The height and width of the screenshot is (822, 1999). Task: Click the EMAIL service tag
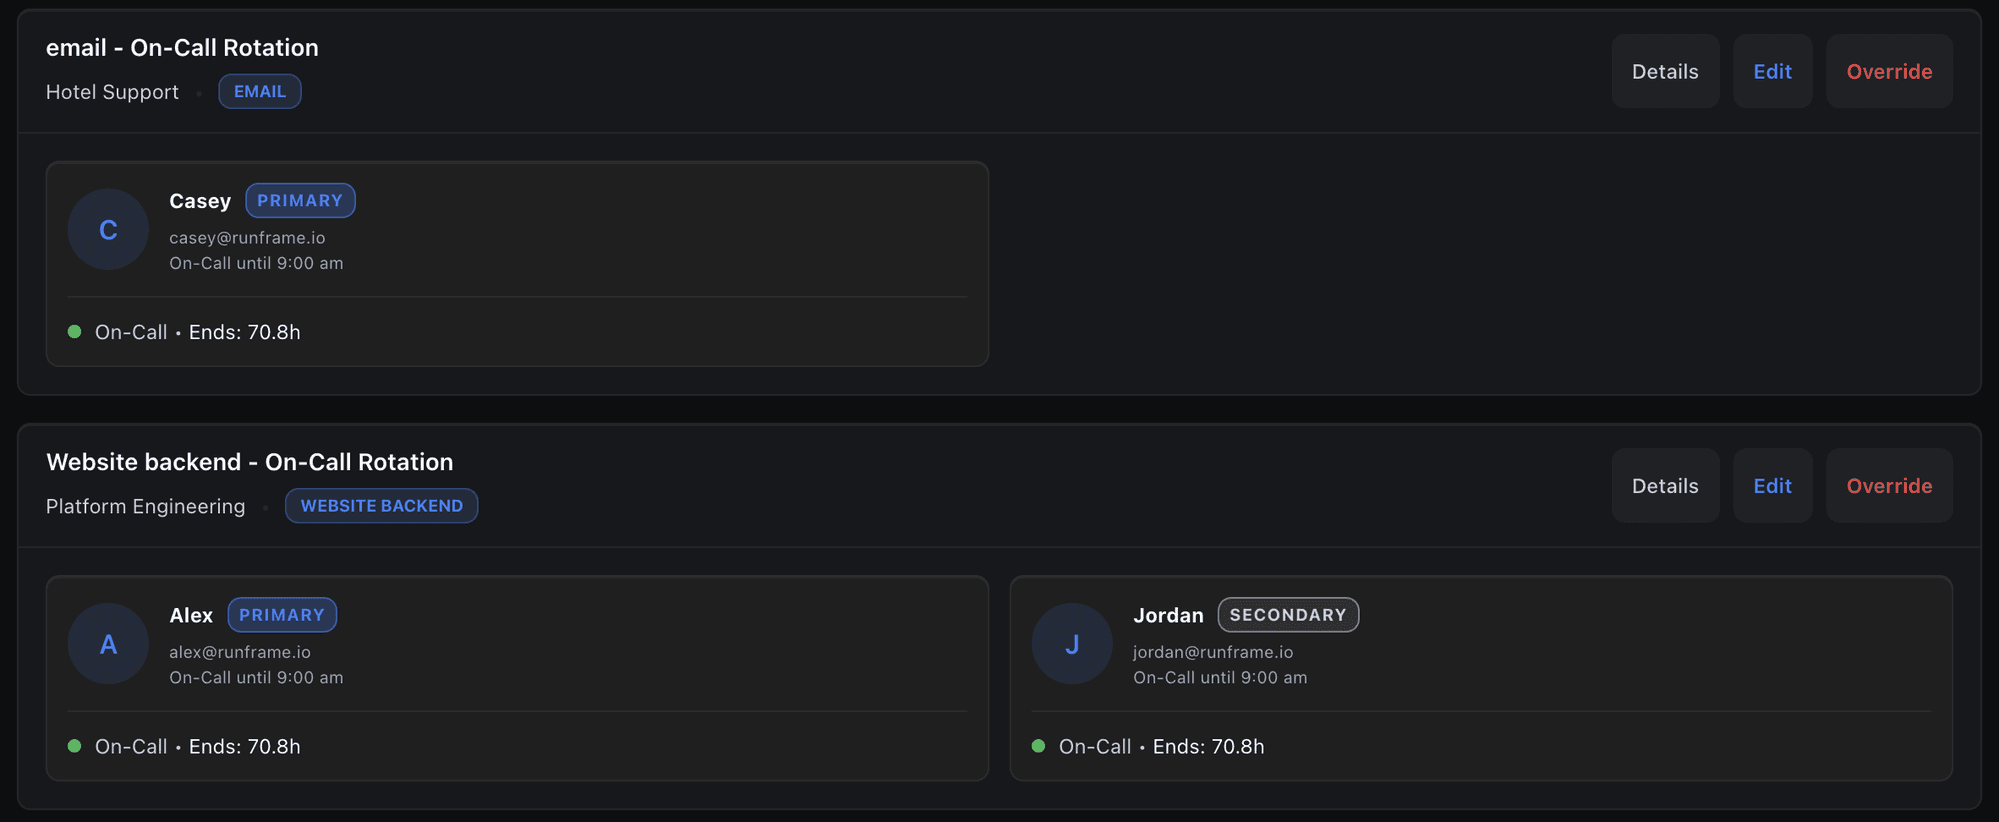[x=260, y=91]
